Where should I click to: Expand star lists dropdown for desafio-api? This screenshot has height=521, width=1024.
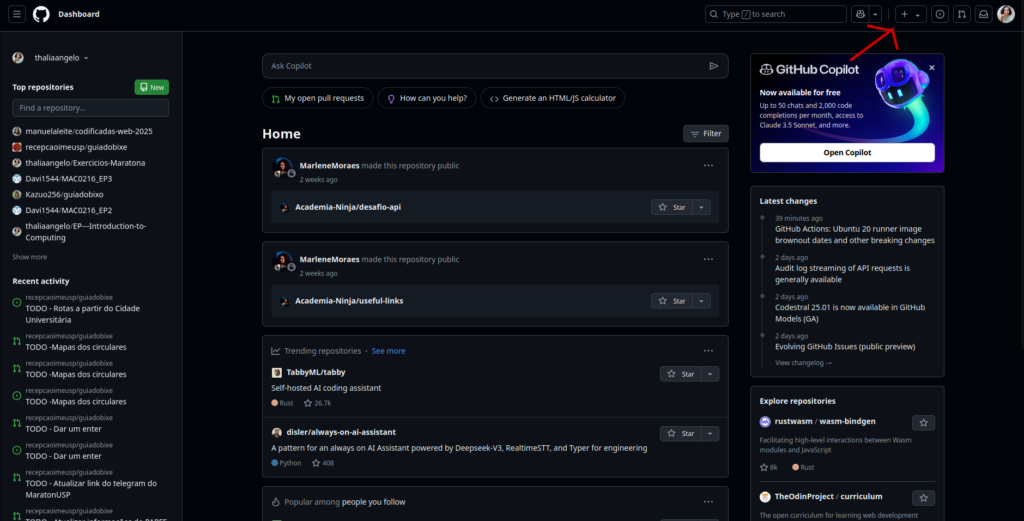click(701, 207)
